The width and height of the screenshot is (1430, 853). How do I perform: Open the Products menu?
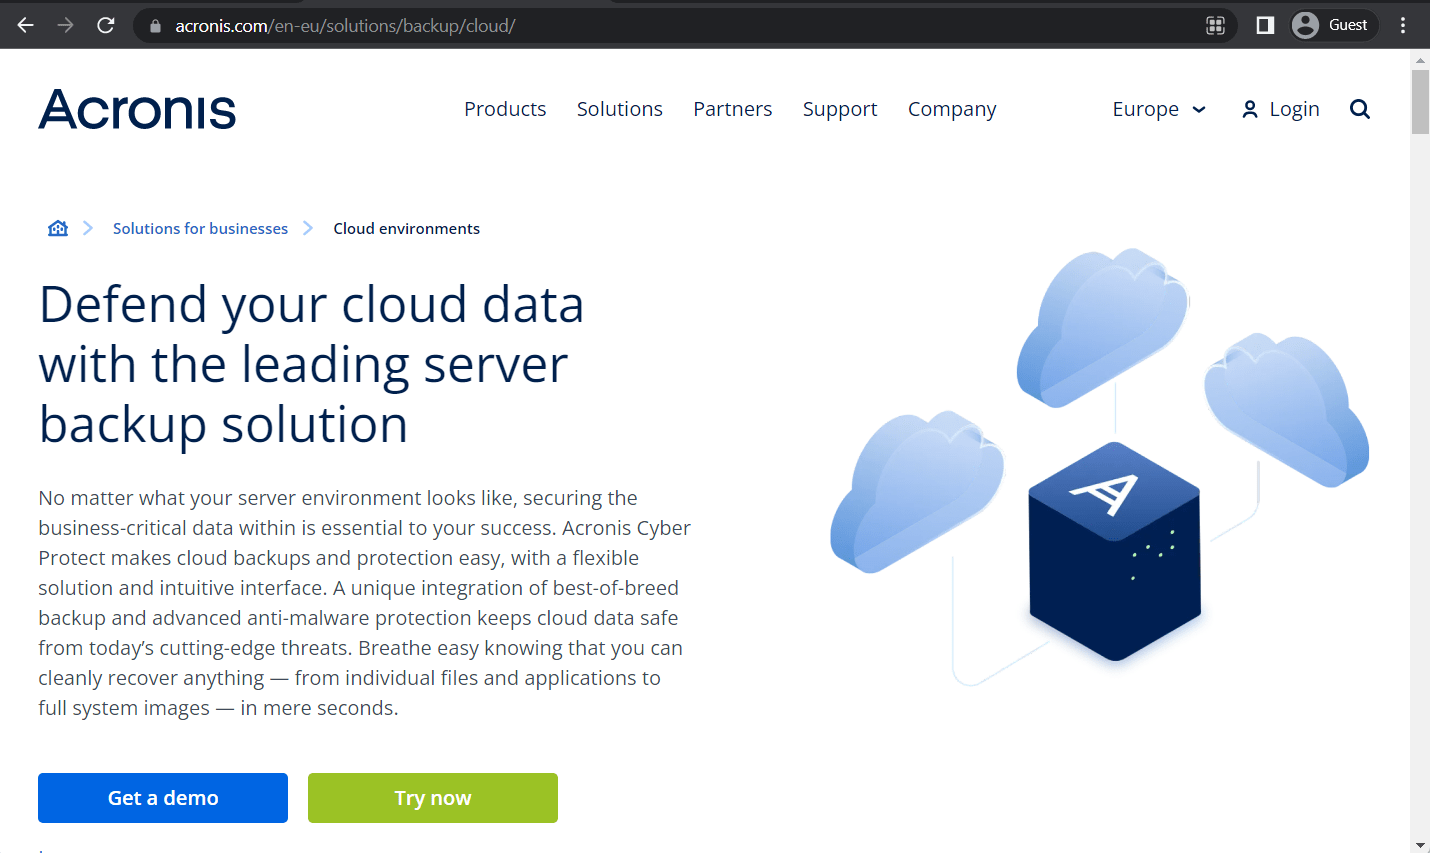coord(505,109)
